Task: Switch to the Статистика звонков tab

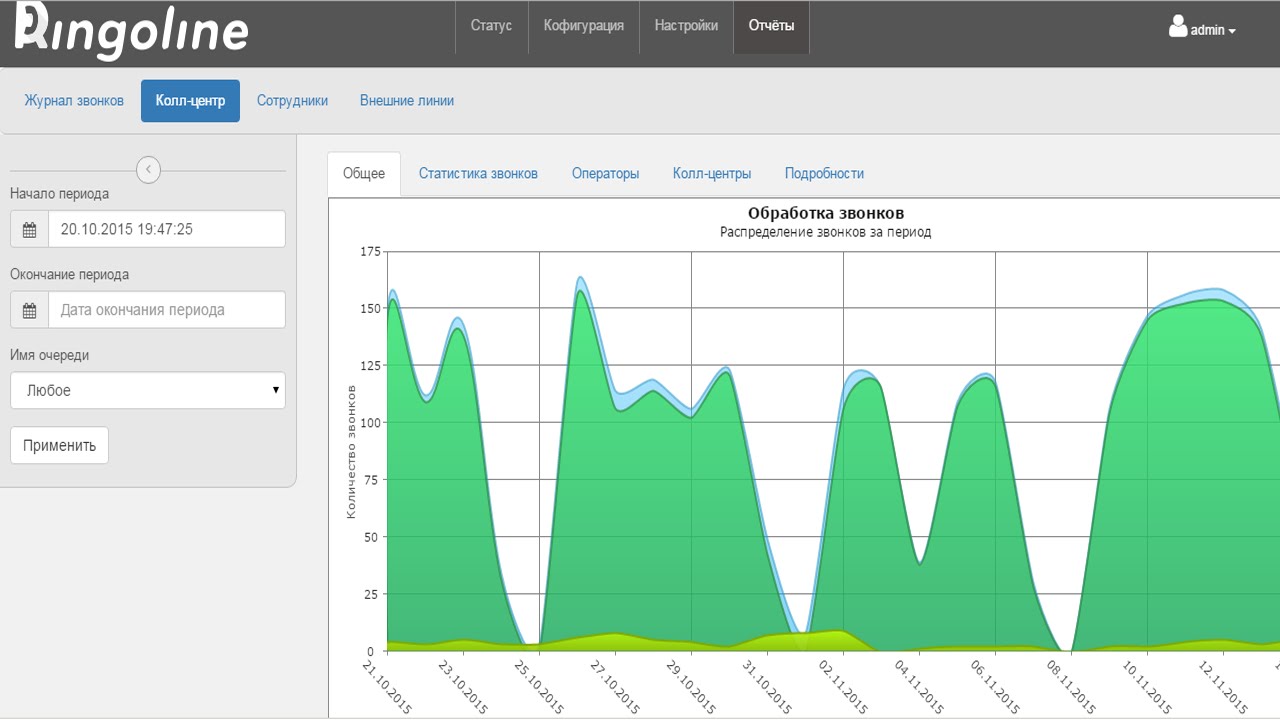Action: coord(478,174)
